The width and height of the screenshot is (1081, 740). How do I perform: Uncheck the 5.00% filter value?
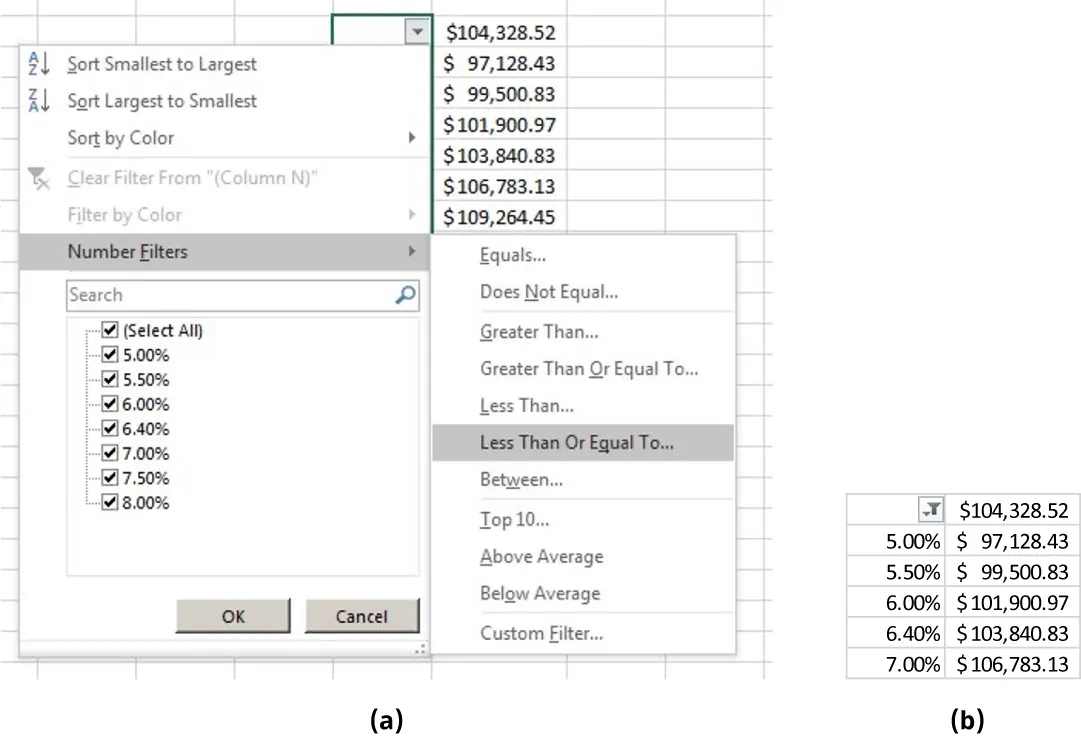(108, 354)
